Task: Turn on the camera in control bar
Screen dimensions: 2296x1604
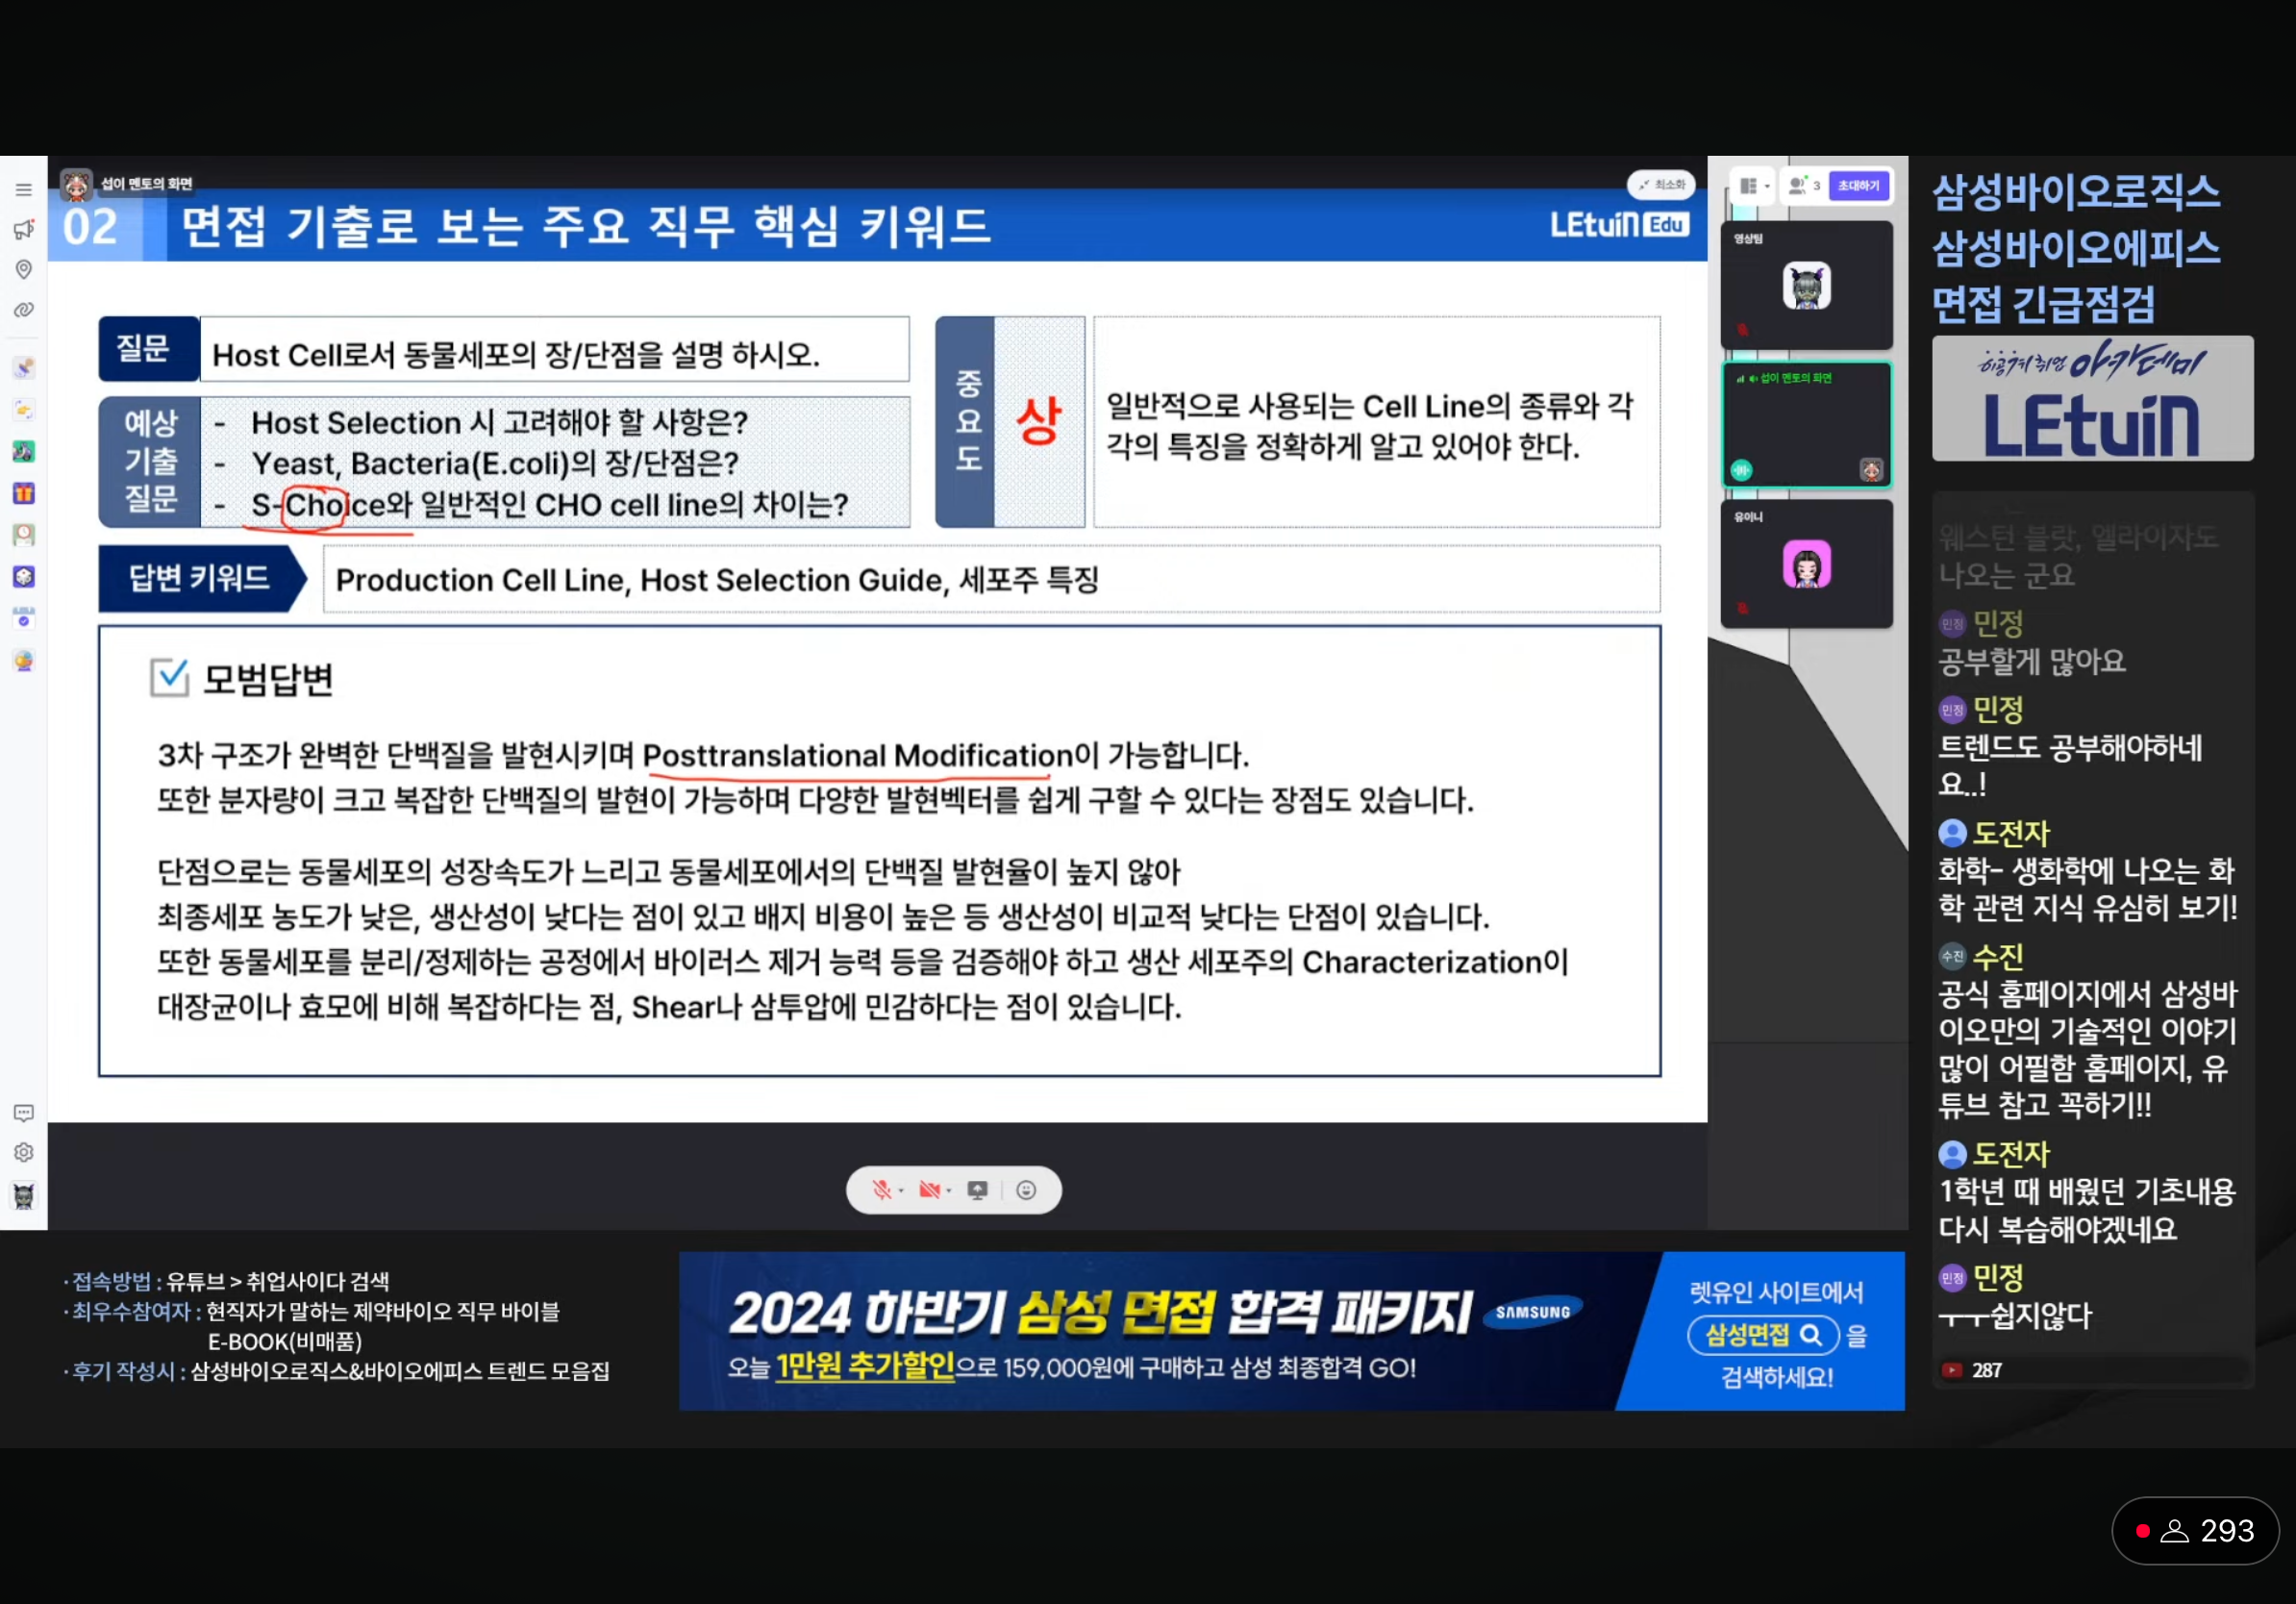Action: tap(929, 1190)
